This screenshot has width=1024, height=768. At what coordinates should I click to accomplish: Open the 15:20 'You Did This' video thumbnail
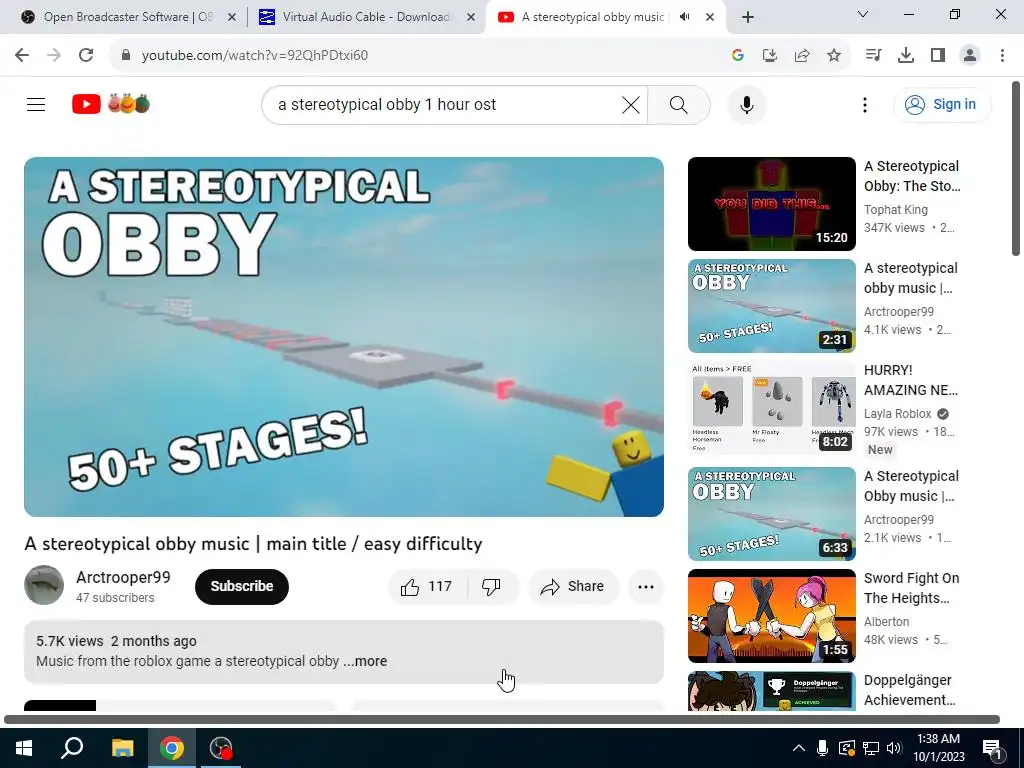(x=771, y=204)
